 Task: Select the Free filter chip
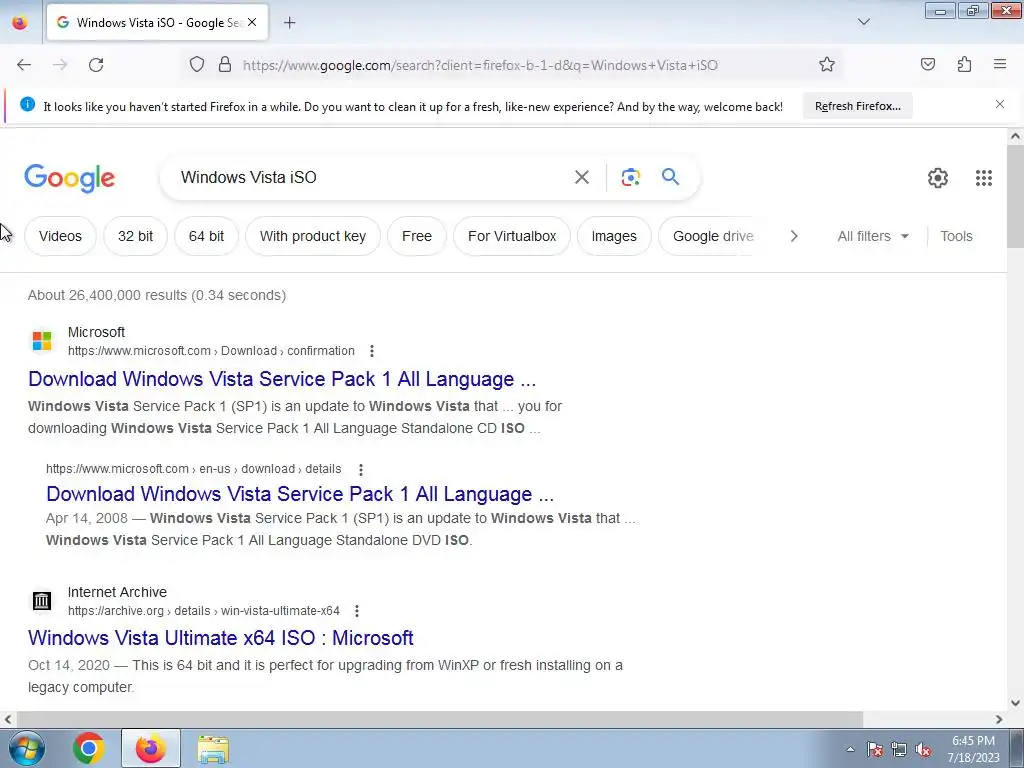click(x=417, y=236)
